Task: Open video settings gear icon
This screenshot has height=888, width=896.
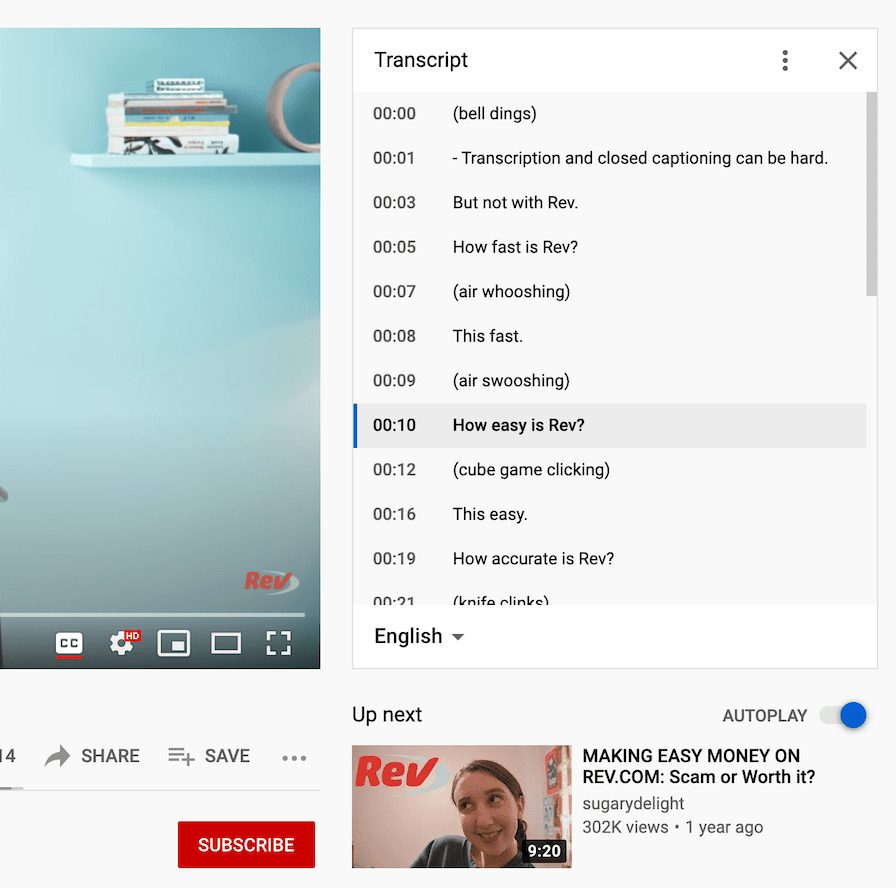Action: [x=124, y=643]
